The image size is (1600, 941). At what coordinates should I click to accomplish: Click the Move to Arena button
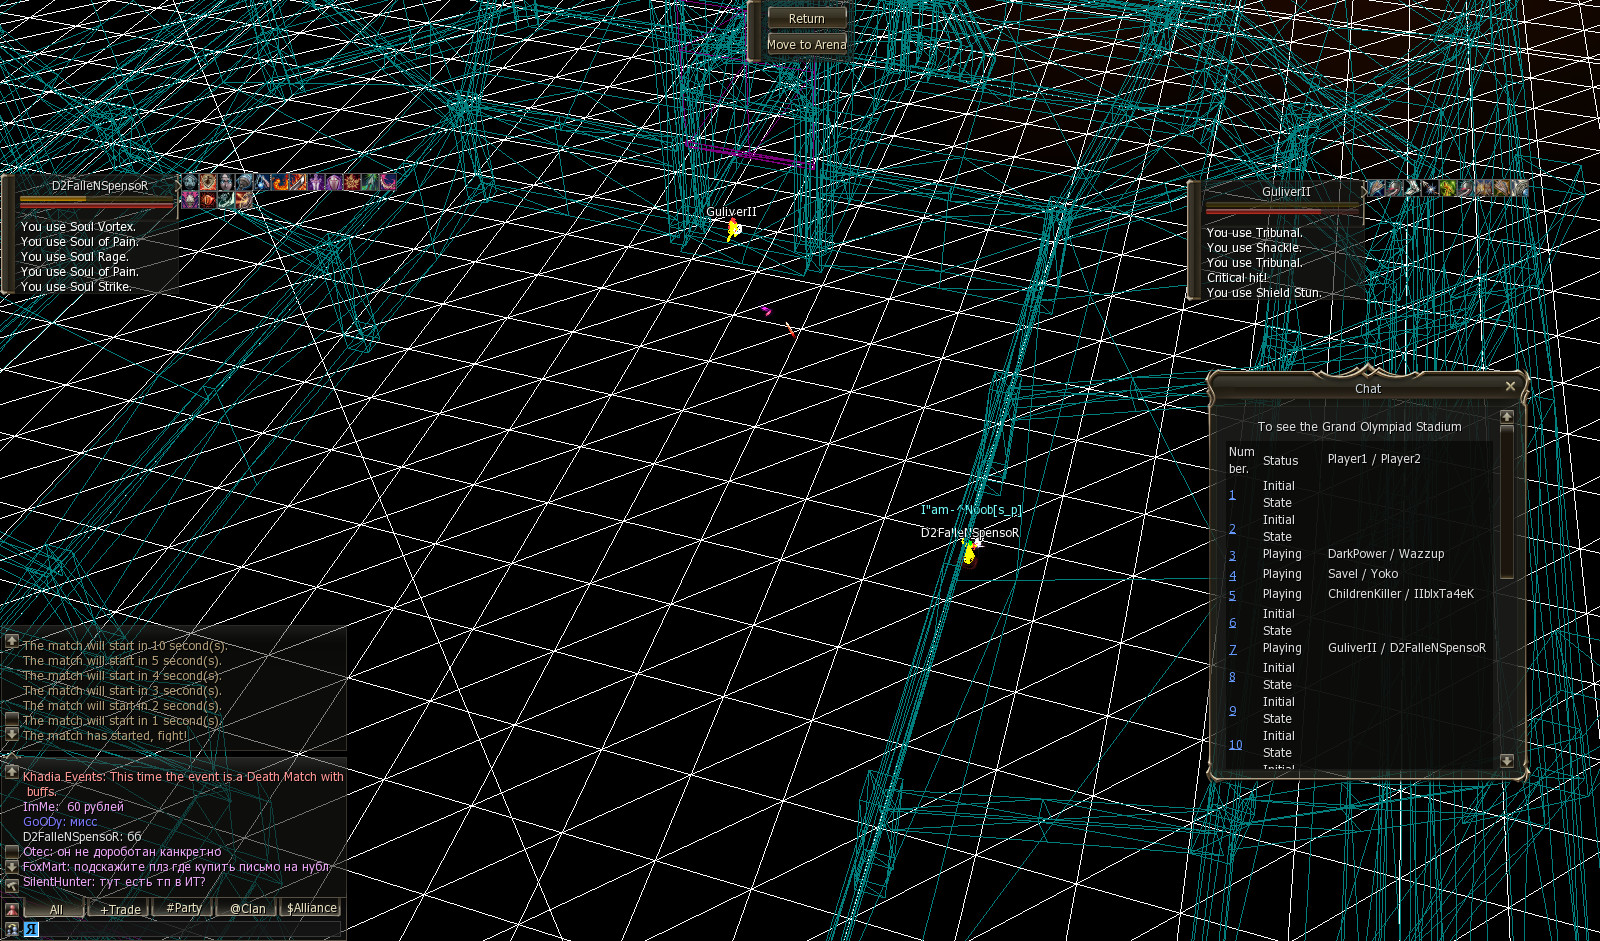807,44
